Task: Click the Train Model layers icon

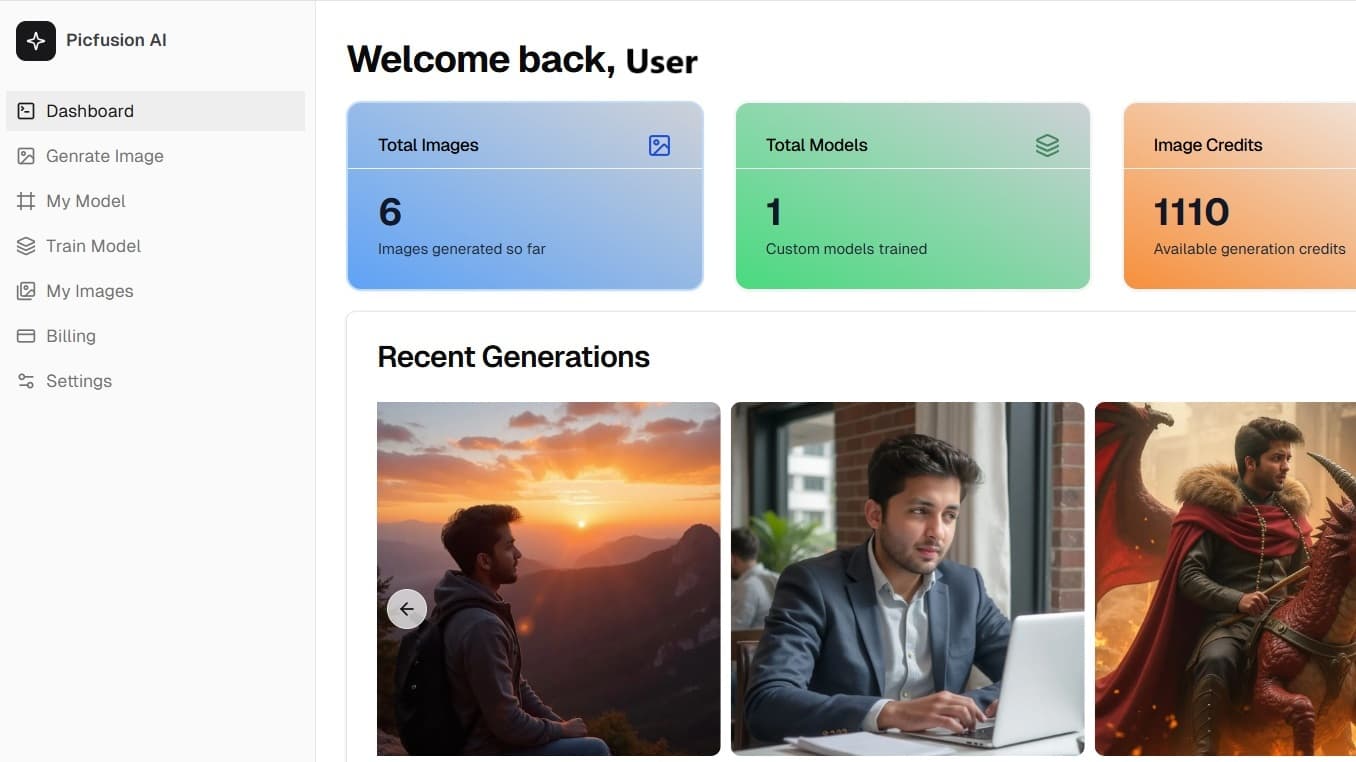Action: pos(26,246)
